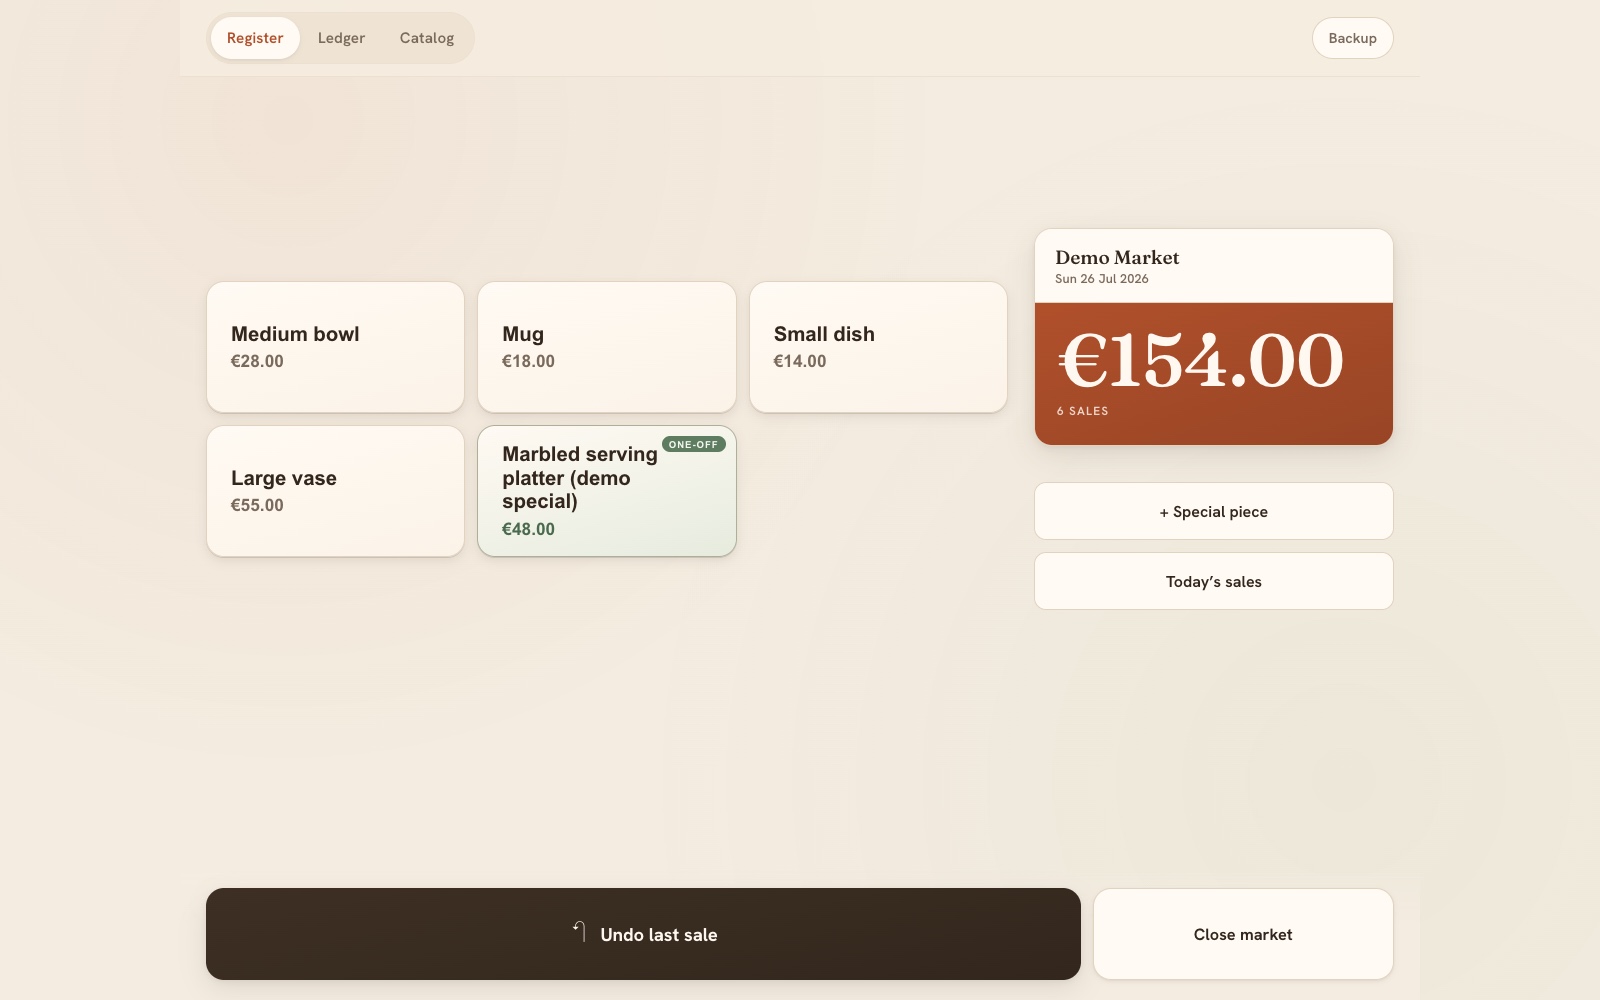Click the €28.00 price

[257, 361]
